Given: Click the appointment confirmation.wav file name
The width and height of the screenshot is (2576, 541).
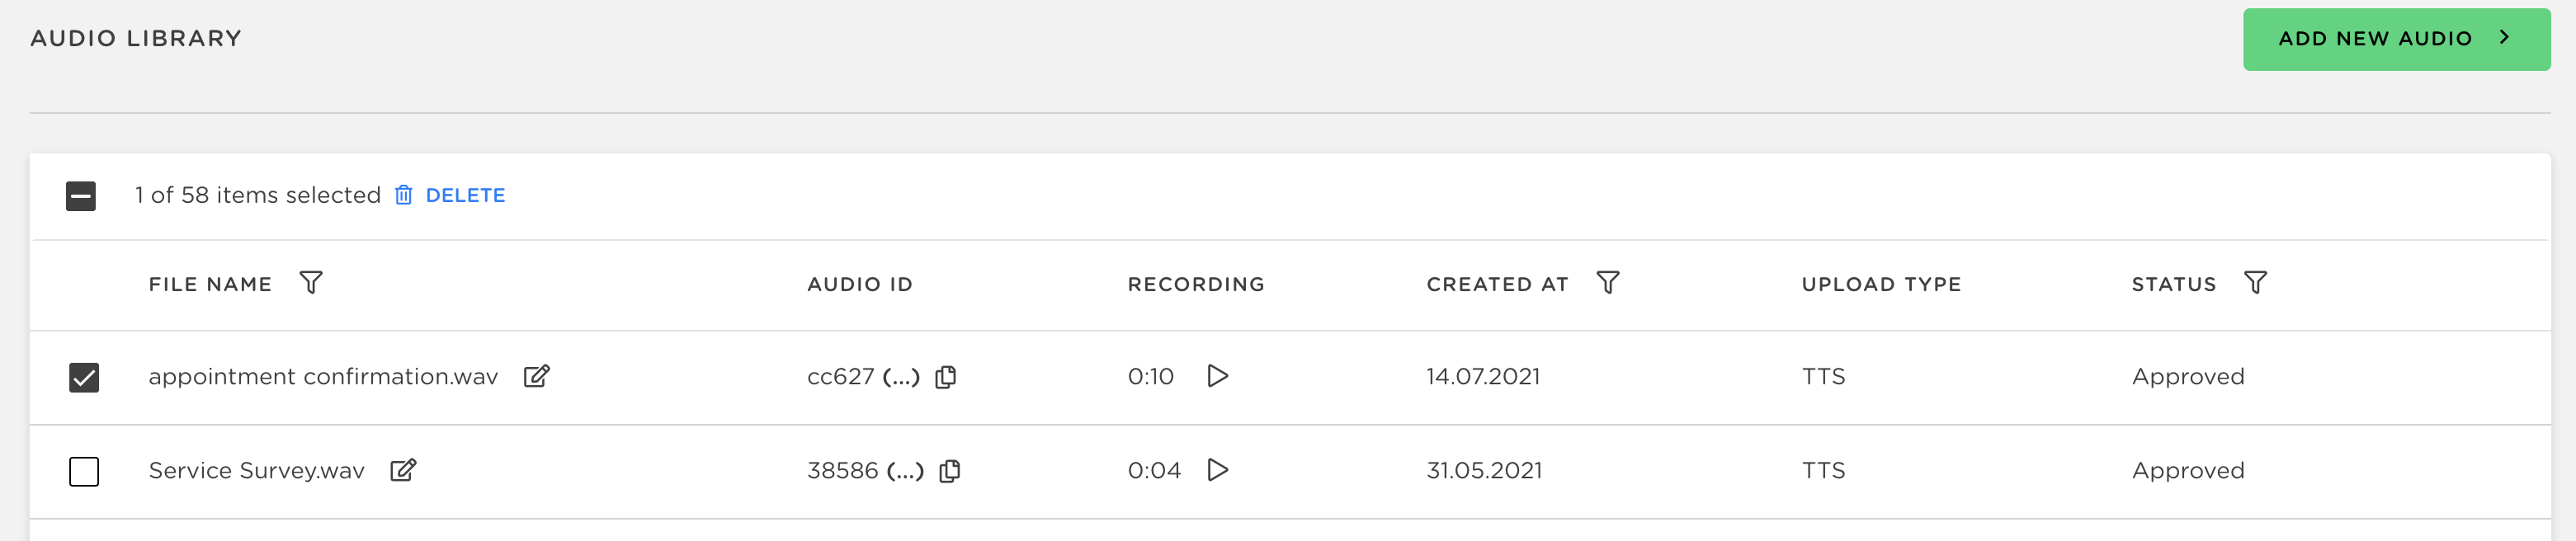Looking at the screenshot, I should pos(323,376).
